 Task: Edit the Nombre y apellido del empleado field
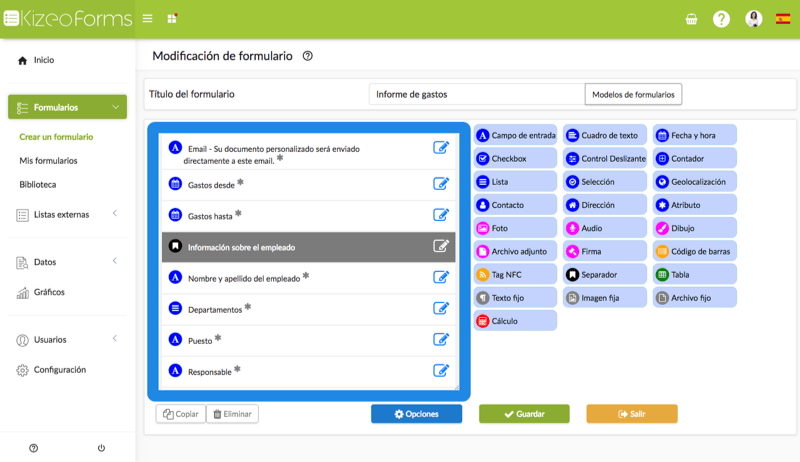point(441,277)
